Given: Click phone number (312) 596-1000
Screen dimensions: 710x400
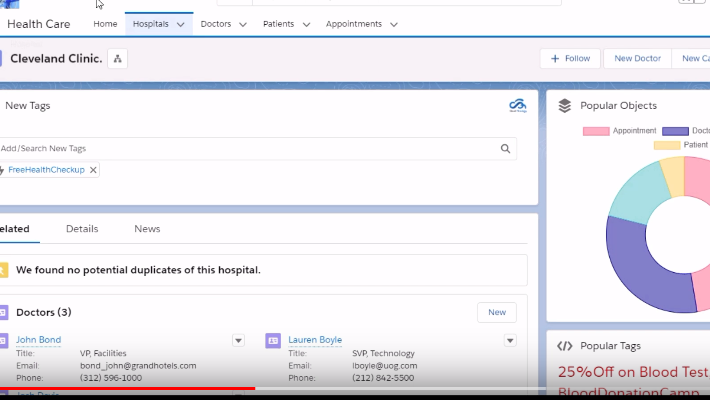Looking at the screenshot, I should (111, 378).
